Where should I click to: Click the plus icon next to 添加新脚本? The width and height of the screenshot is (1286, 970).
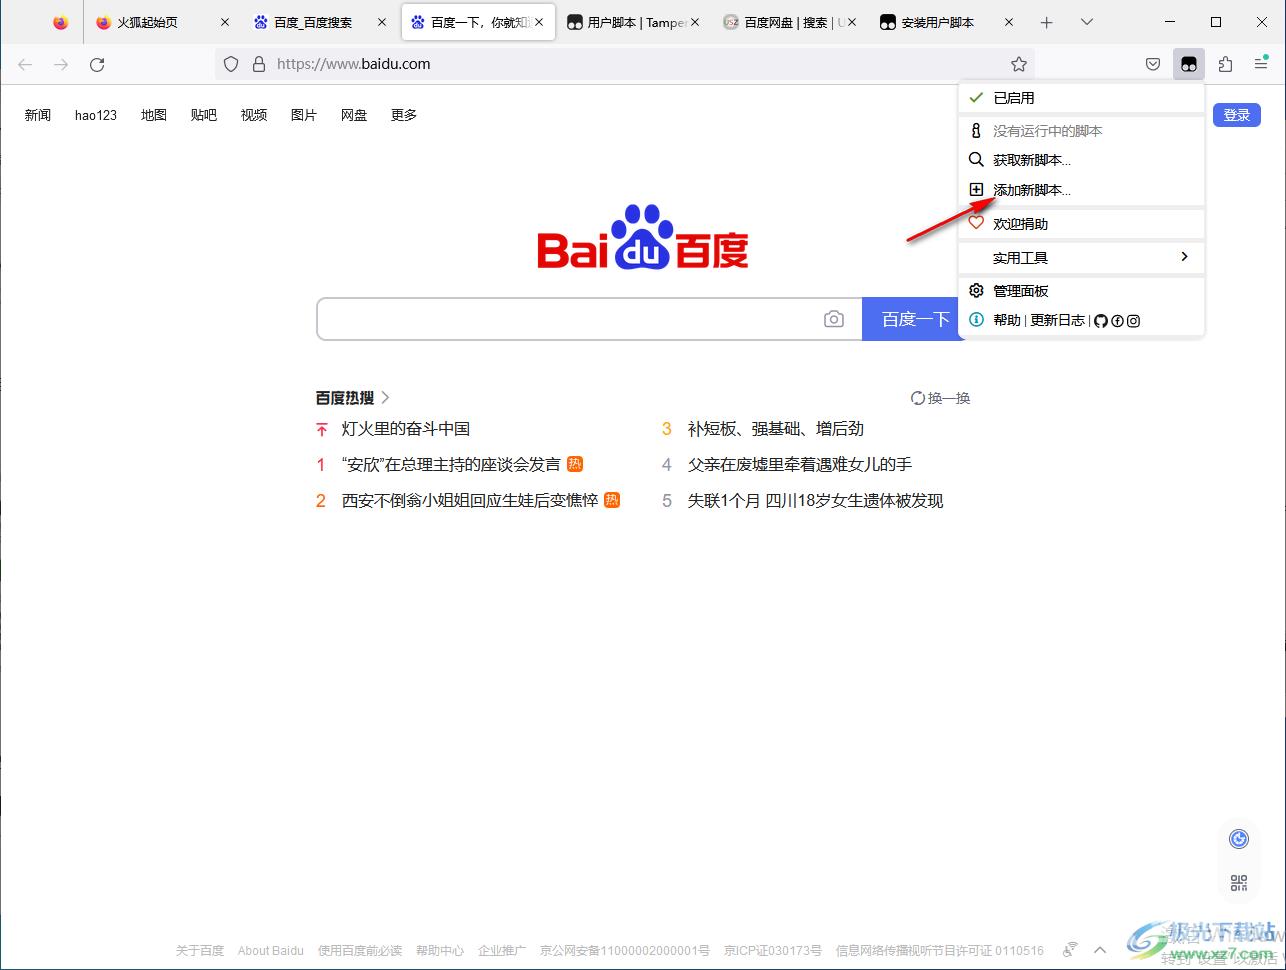click(x=976, y=190)
